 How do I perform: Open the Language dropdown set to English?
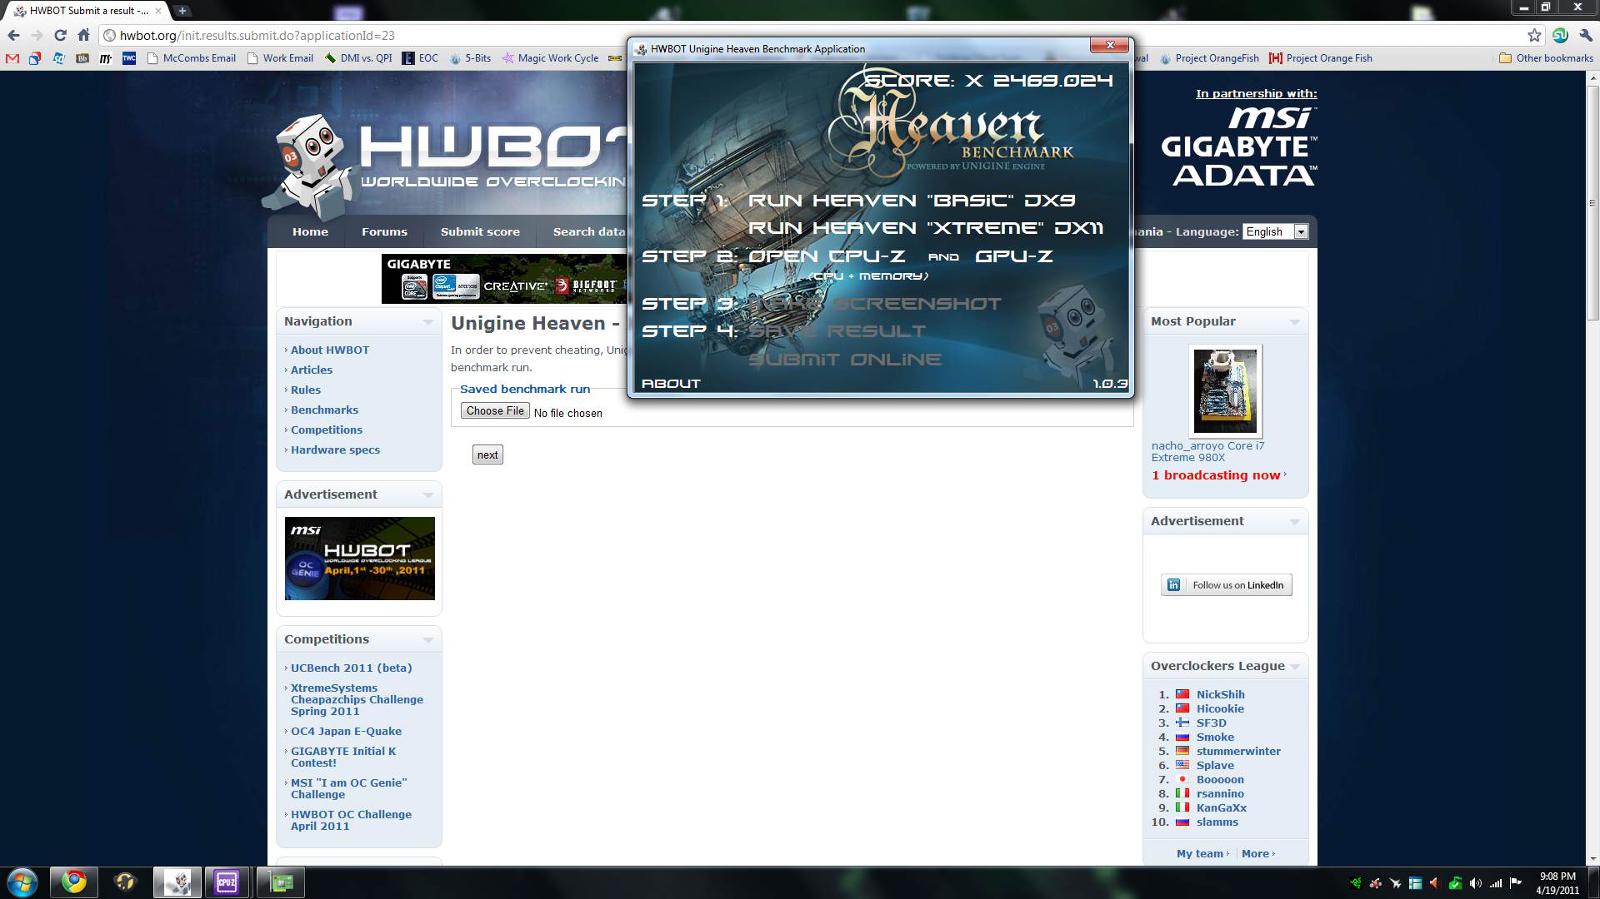click(1275, 232)
